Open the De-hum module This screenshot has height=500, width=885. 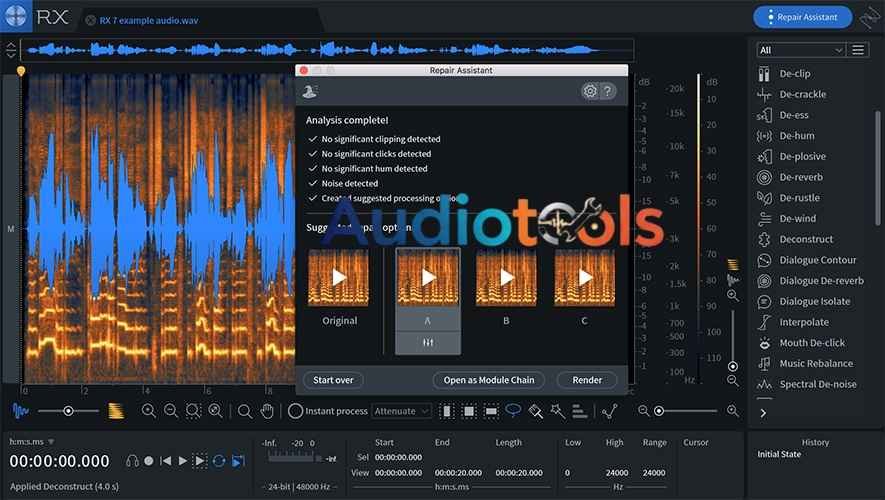click(796, 135)
